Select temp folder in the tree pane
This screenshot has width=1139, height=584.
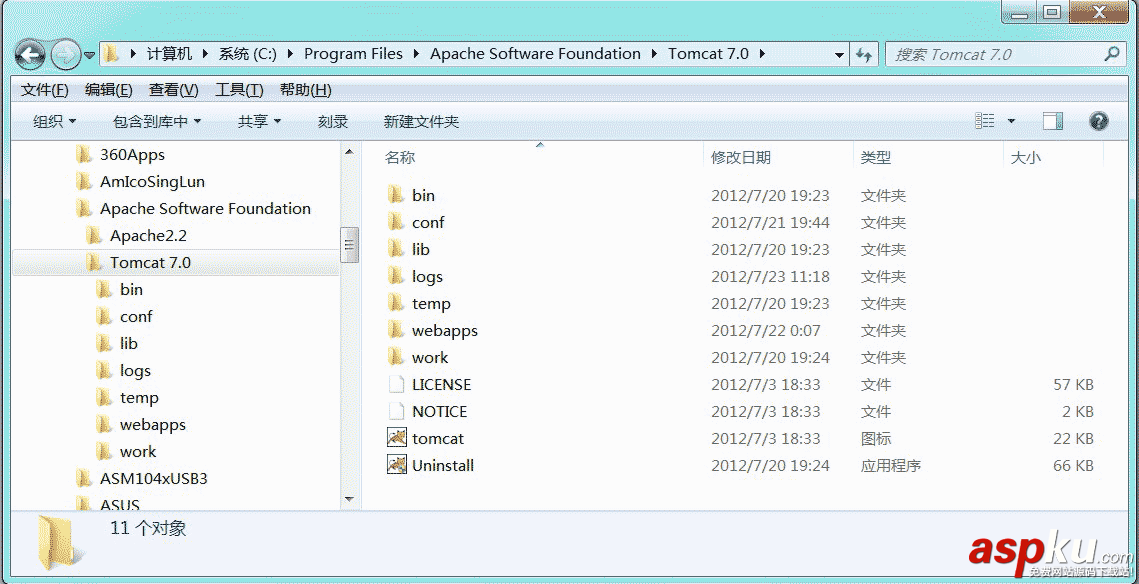pos(139,397)
